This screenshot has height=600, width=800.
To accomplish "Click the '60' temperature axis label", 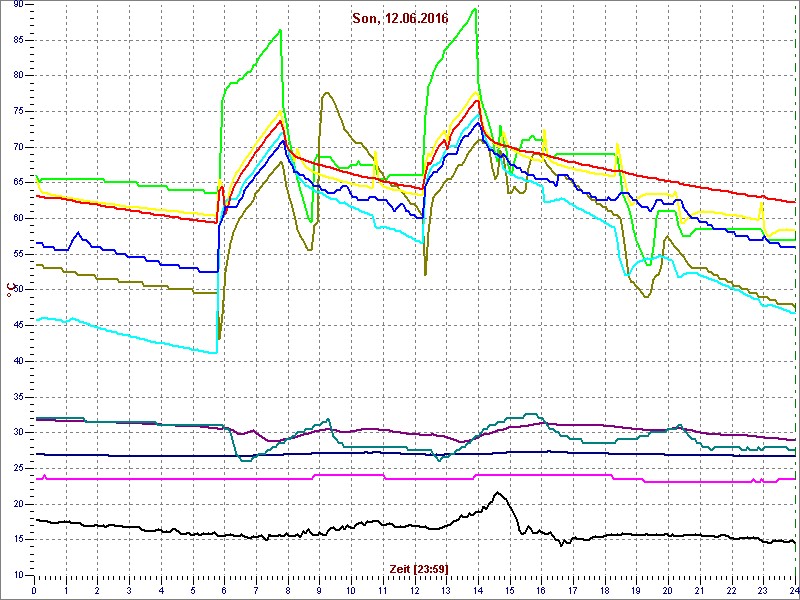I will [x=18, y=219].
